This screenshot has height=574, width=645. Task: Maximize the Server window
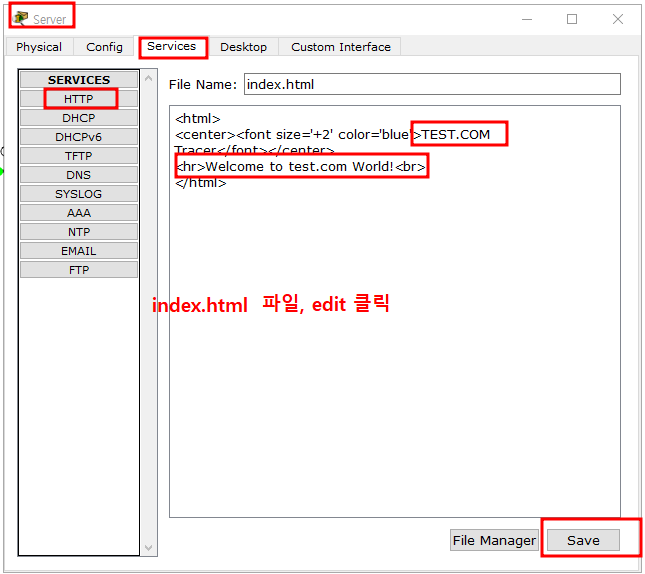coord(572,19)
